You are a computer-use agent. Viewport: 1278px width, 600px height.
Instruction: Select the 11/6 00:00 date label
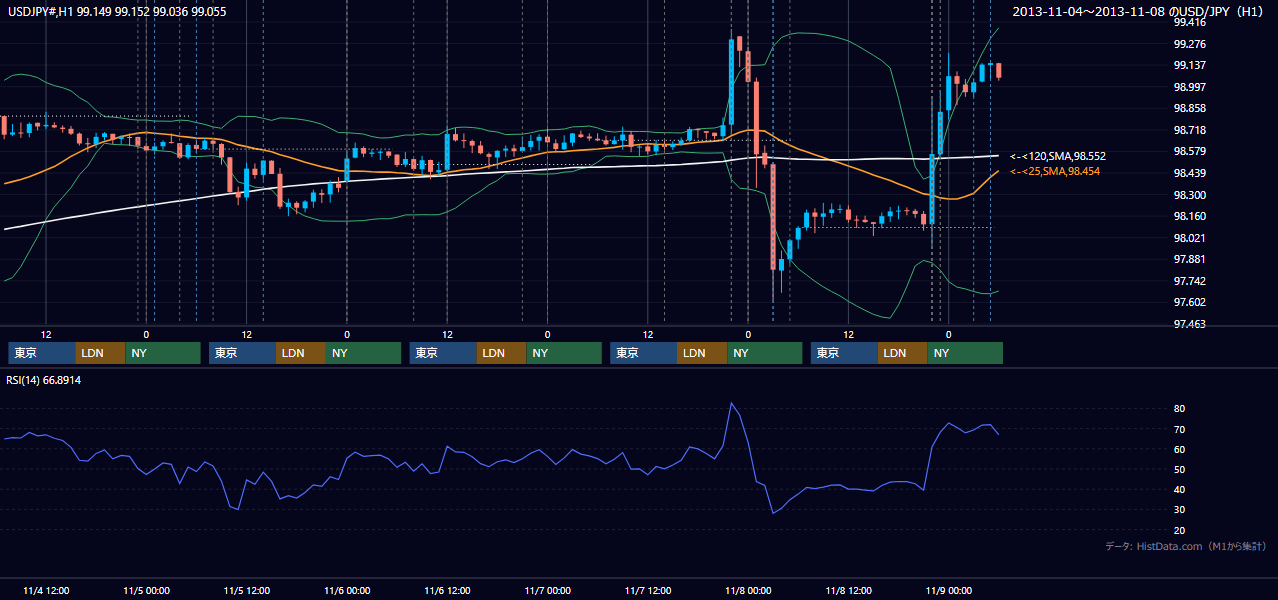[x=347, y=591]
